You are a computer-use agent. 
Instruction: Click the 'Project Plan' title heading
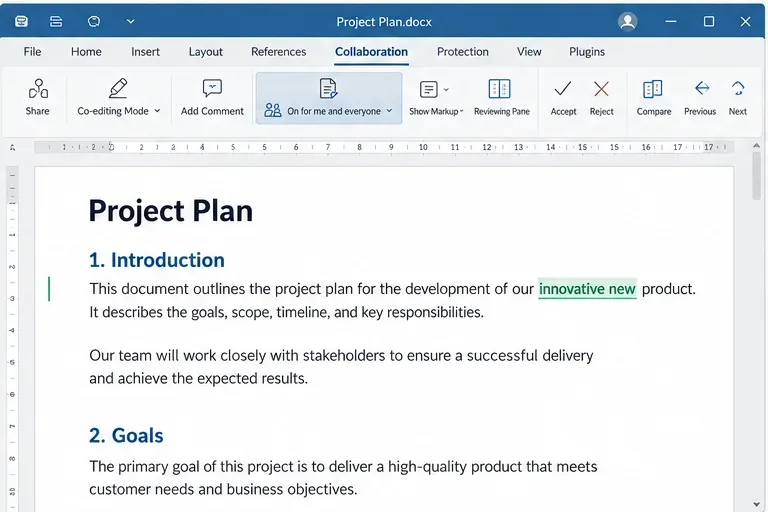click(x=171, y=211)
